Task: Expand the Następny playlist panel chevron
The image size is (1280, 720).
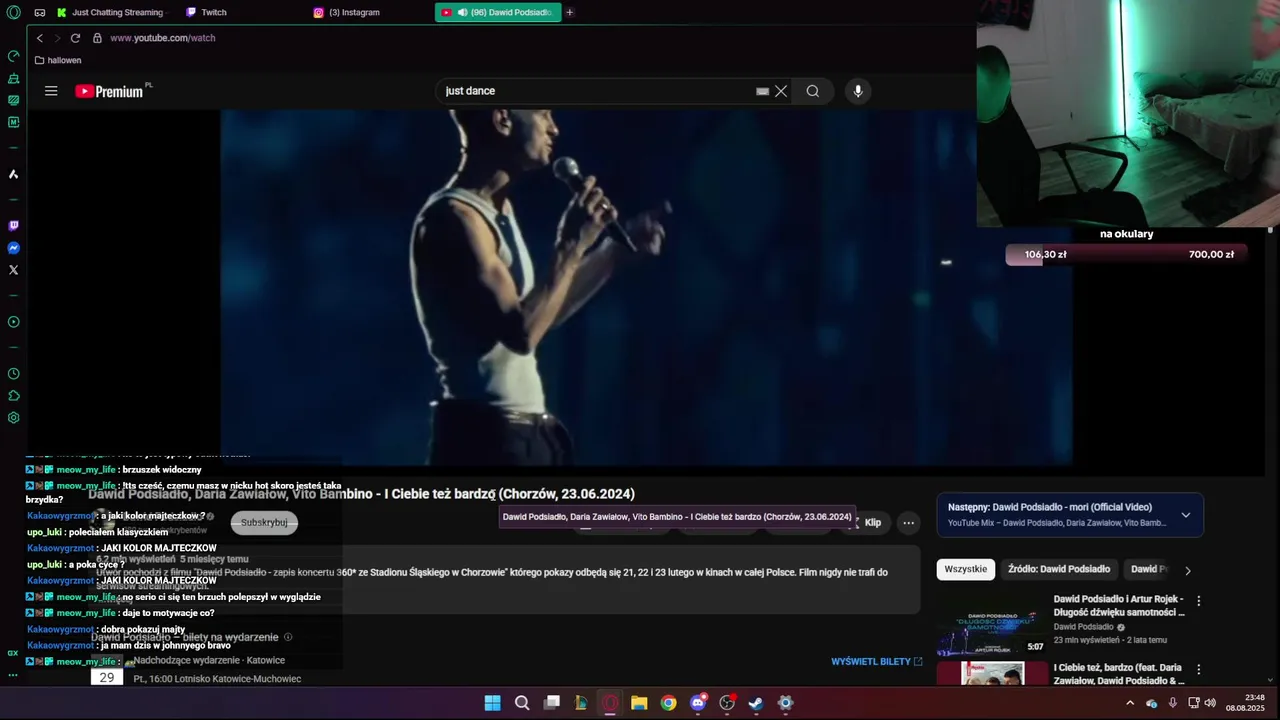Action: point(1185,515)
